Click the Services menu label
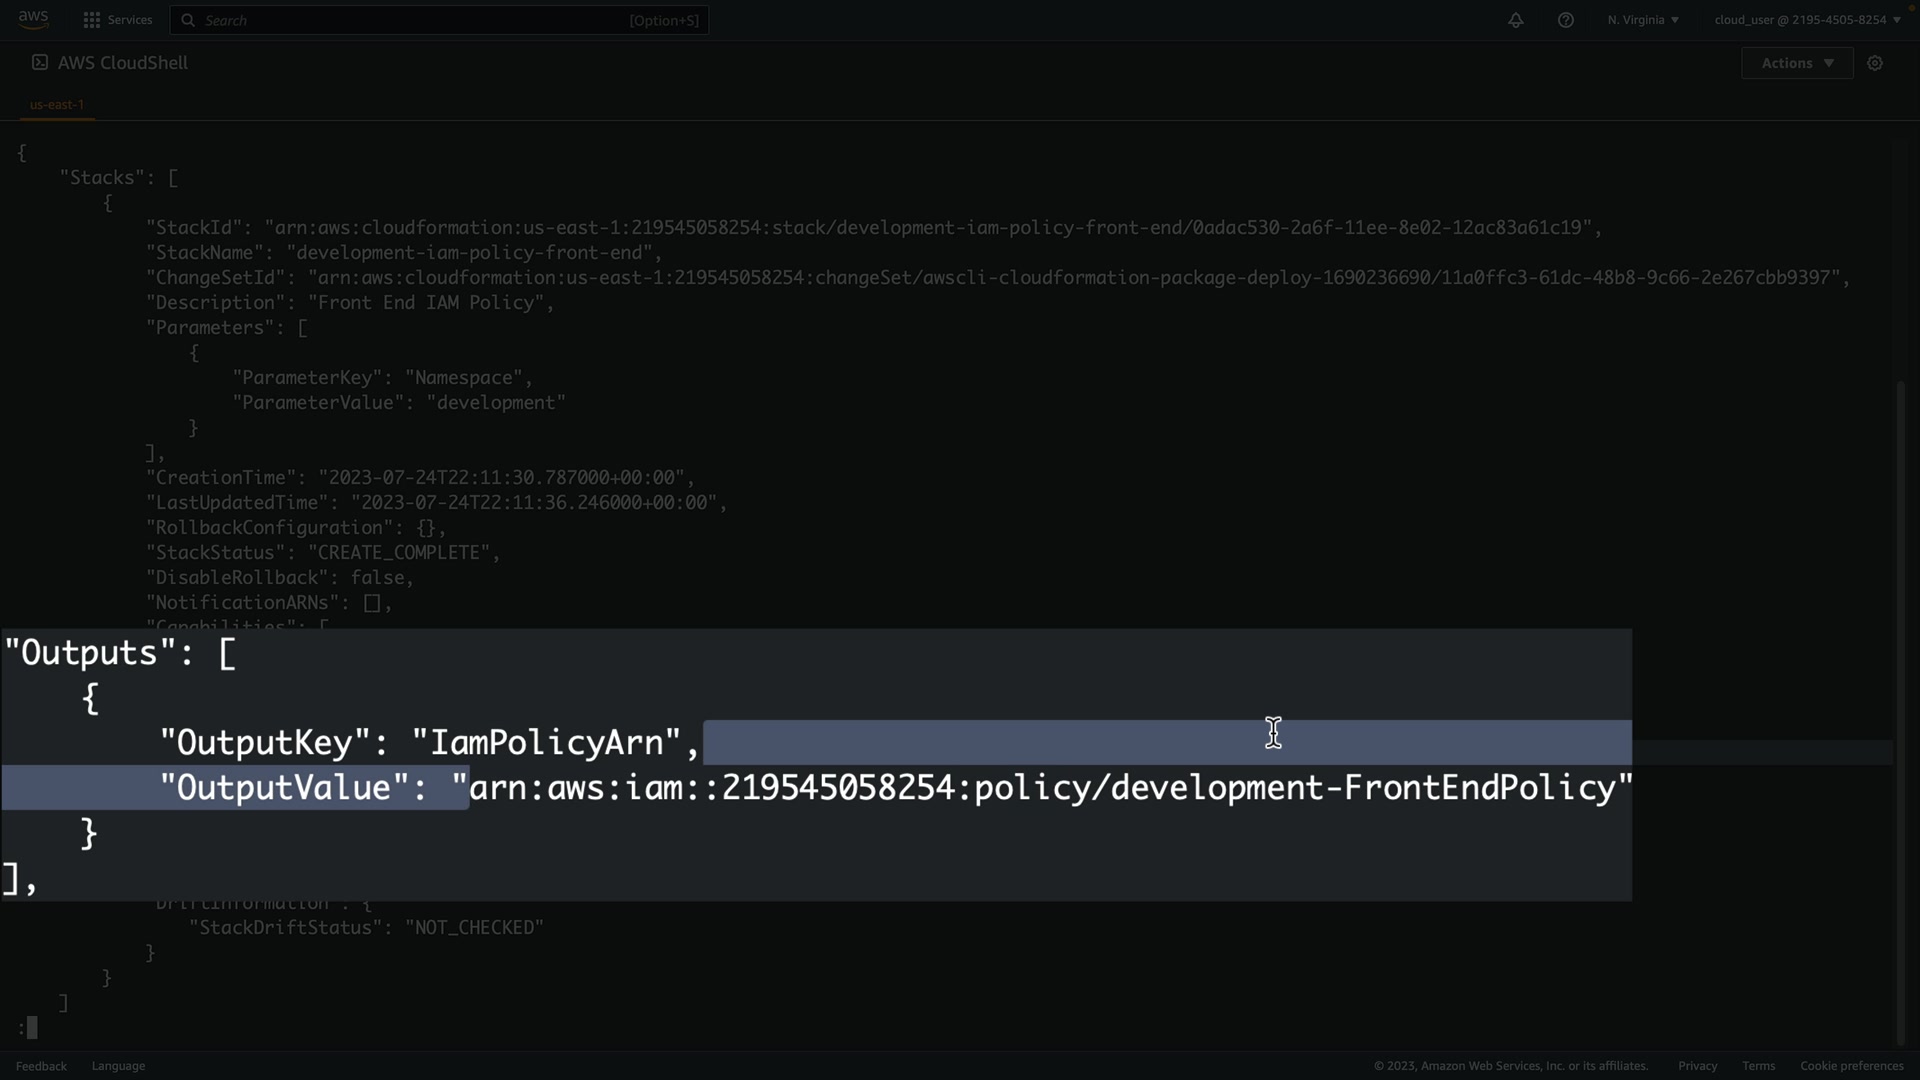The height and width of the screenshot is (1080, 1920). tap(130, 20)
